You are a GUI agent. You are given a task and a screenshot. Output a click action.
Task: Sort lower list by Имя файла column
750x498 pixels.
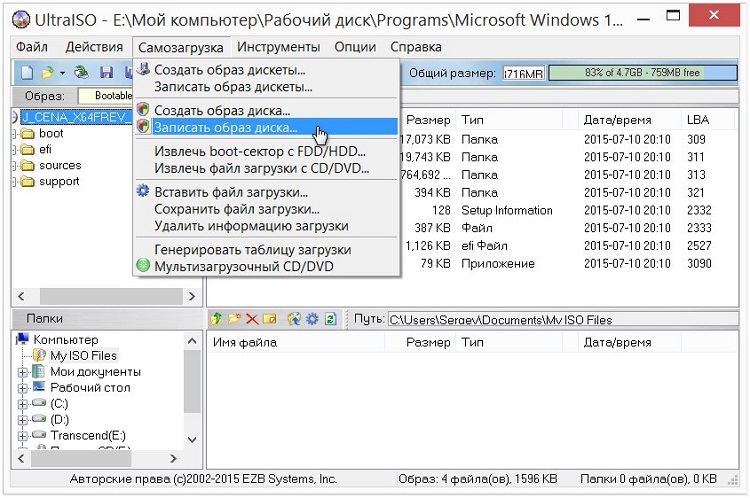tap(296, 343)
